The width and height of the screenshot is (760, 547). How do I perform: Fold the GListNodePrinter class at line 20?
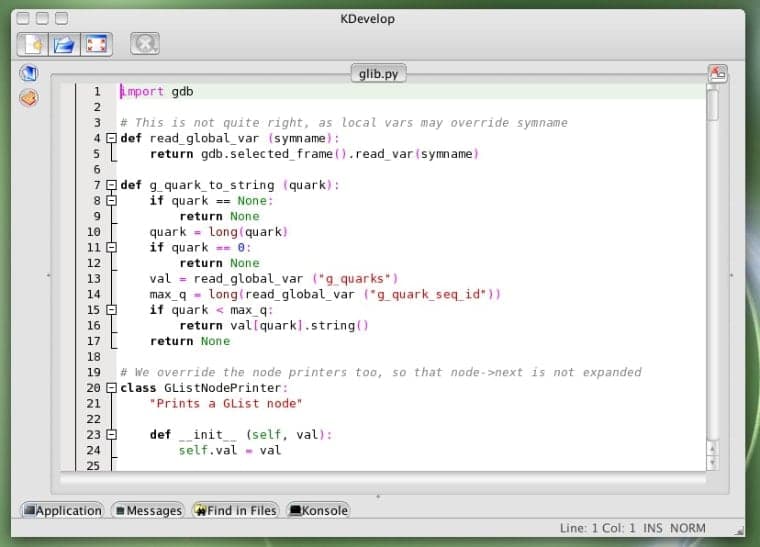112,388
